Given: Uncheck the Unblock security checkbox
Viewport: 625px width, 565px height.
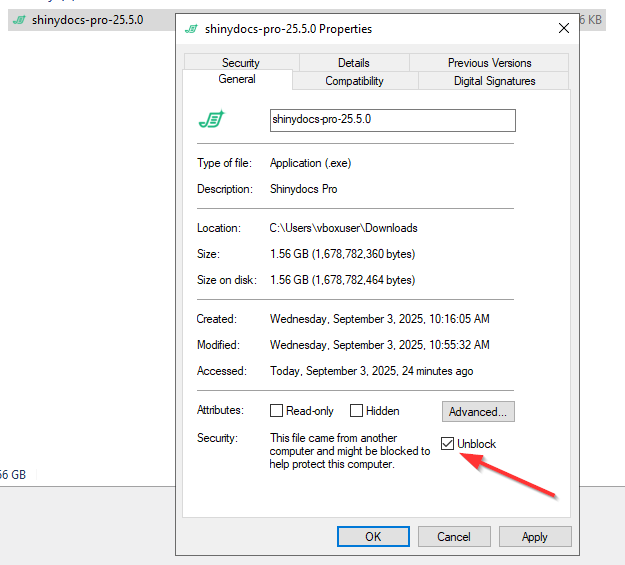Looking at the screenshot, I should 447,444.
